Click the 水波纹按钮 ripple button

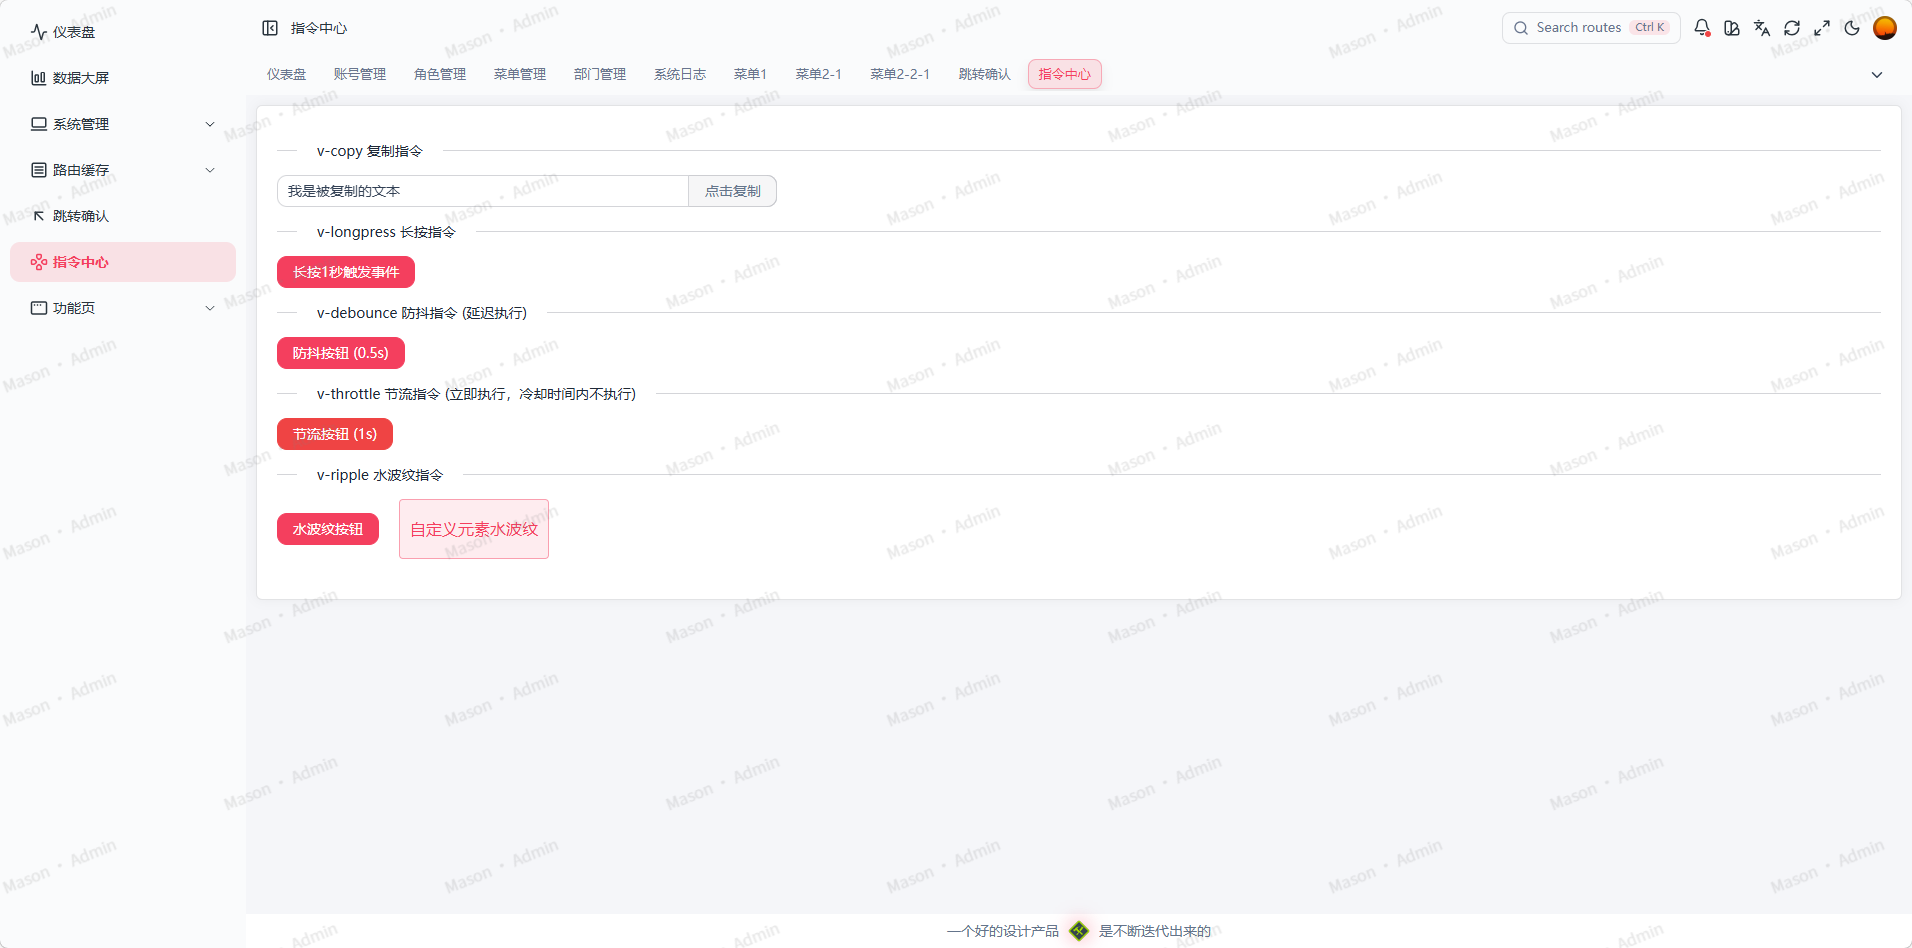(x=327, y=528)
